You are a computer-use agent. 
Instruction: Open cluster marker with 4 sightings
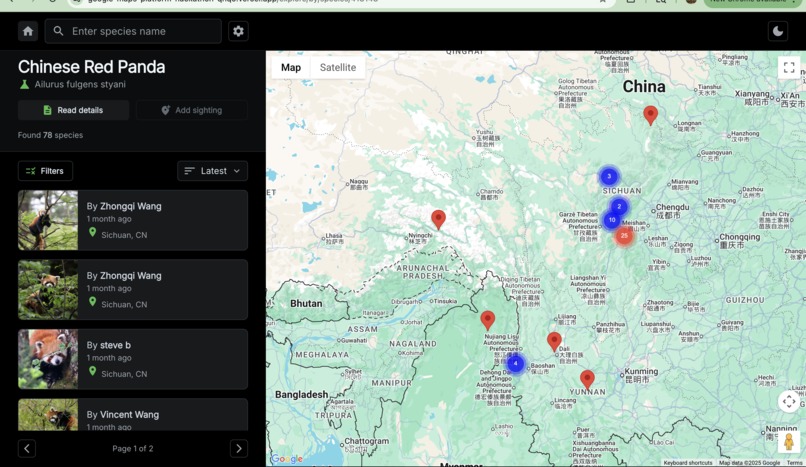coord(516,363)
